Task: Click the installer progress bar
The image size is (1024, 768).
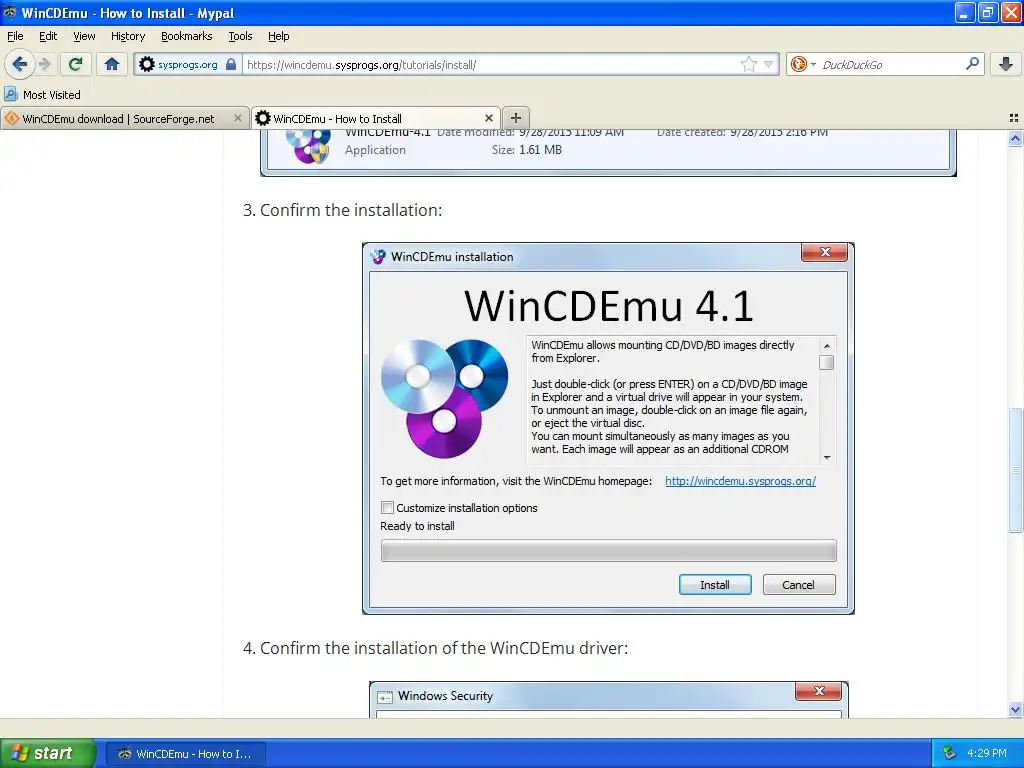Action: pos(609,551)
